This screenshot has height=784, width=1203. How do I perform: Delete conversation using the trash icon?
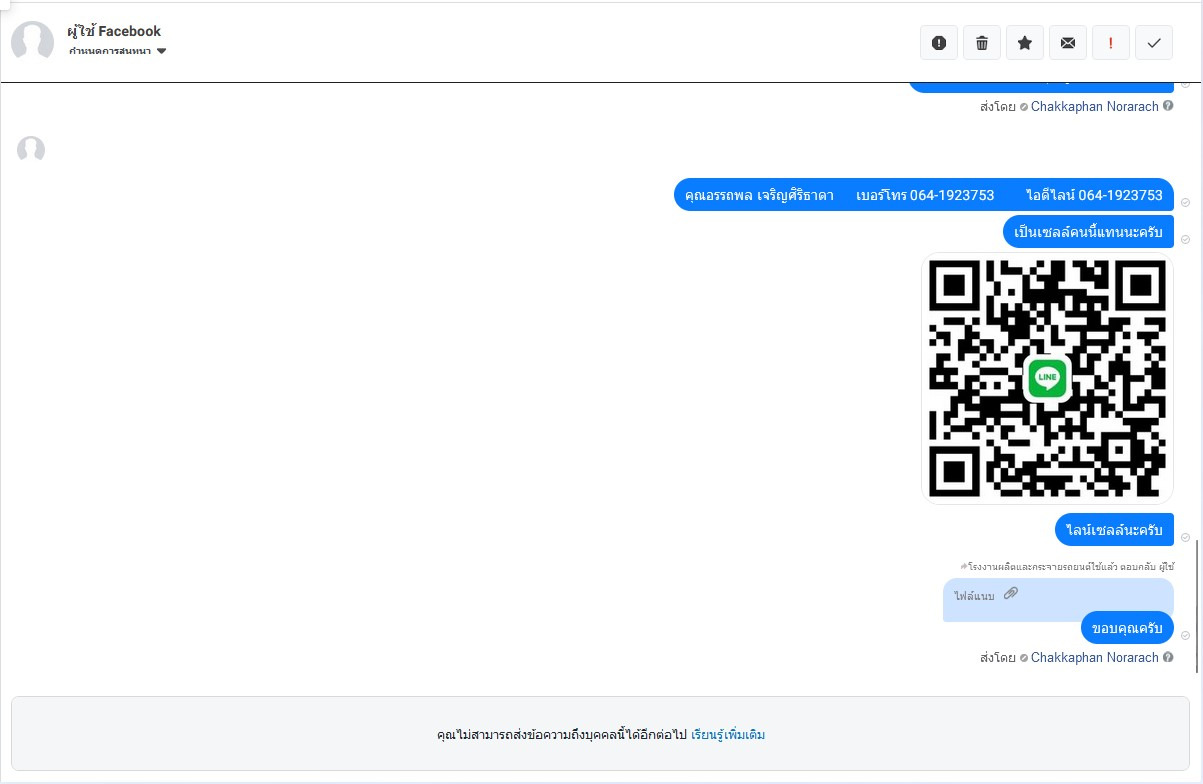(982, 43)
